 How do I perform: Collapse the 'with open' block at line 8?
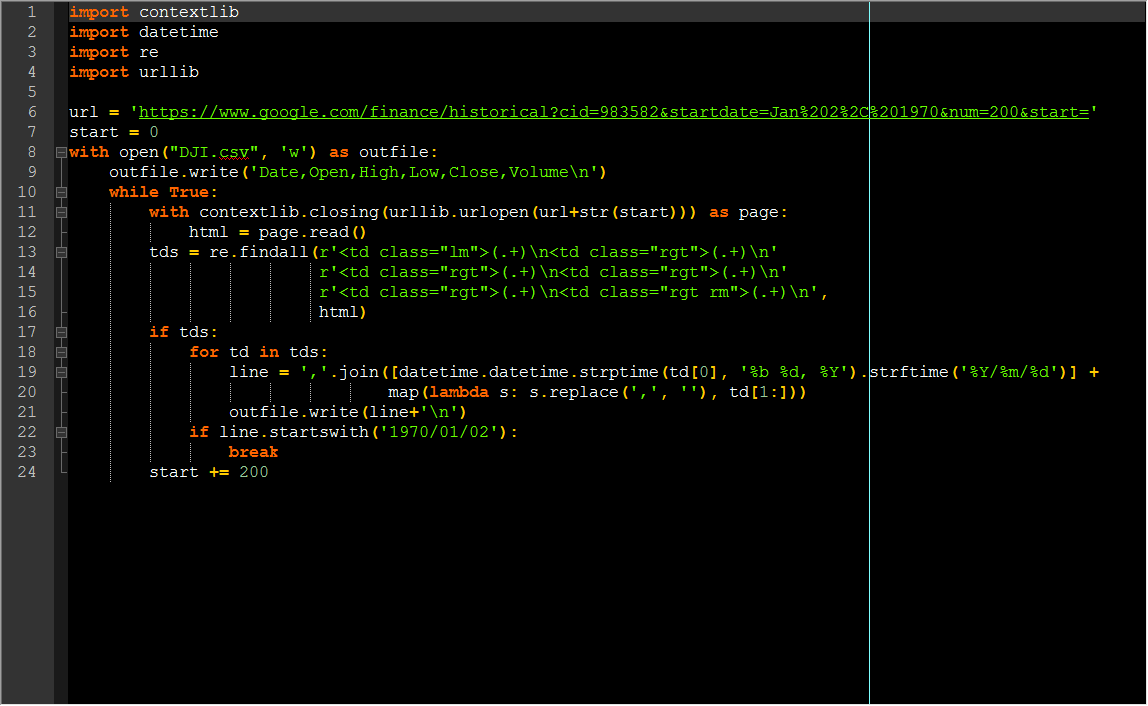pos(62,152)
